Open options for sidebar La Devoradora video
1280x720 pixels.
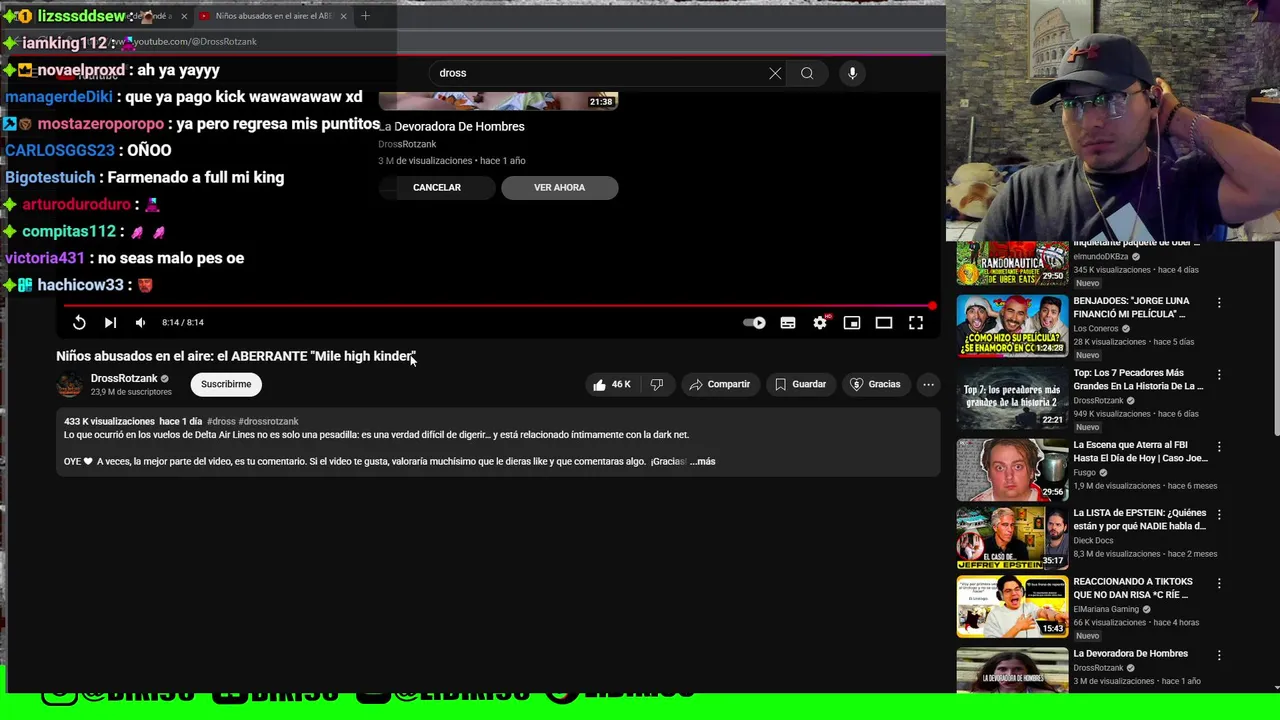[1219, 655]
